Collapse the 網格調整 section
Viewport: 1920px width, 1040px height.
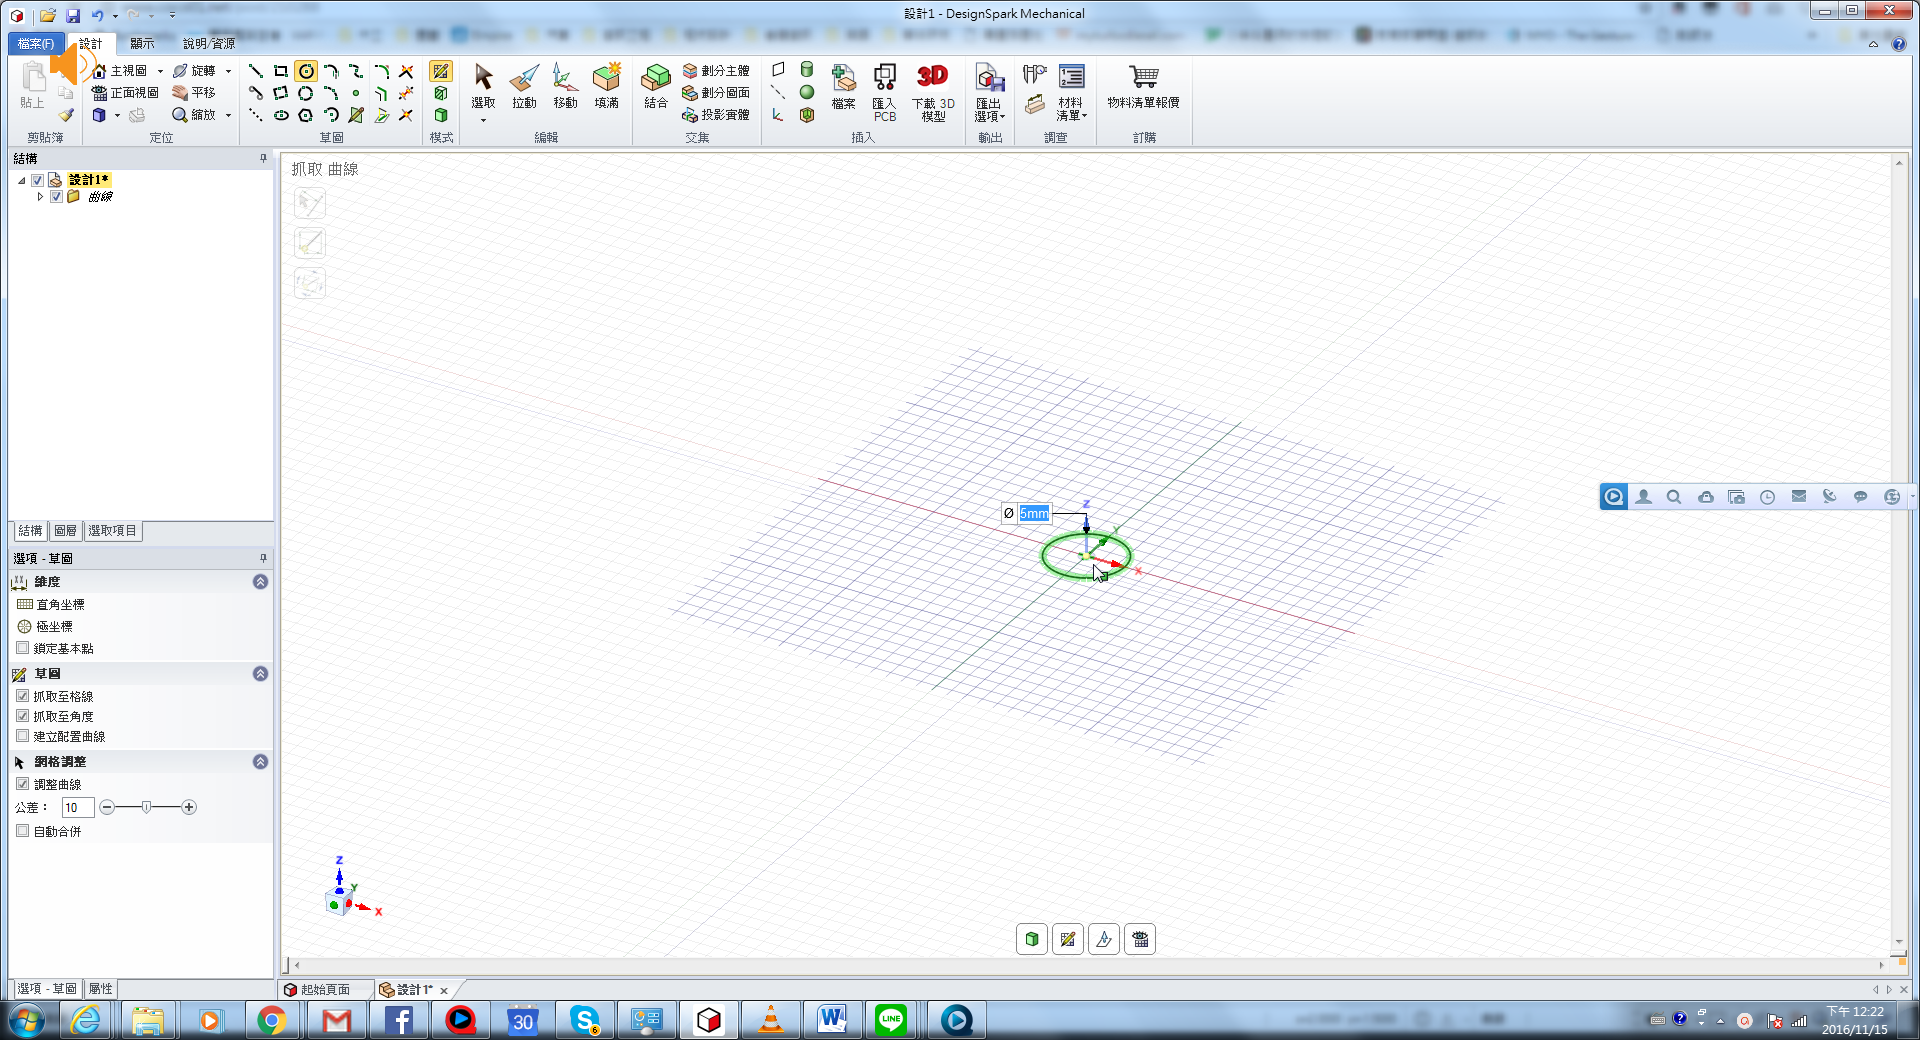[x=260, y=762]
